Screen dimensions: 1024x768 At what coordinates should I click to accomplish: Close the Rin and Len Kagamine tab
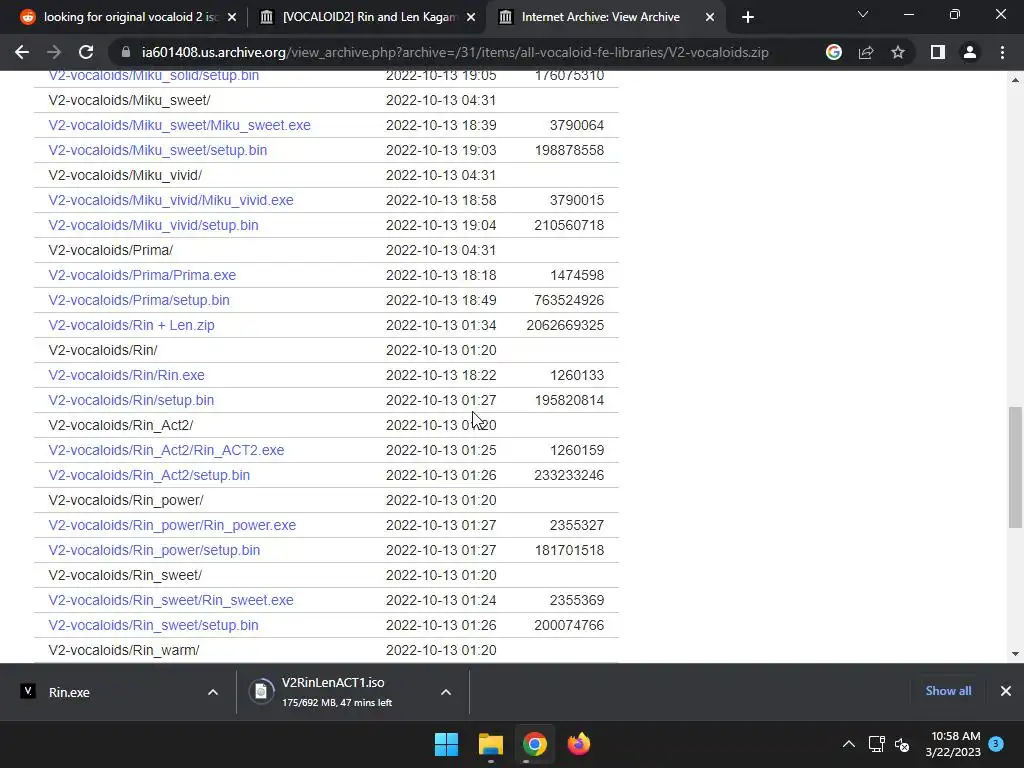[471, 17]
